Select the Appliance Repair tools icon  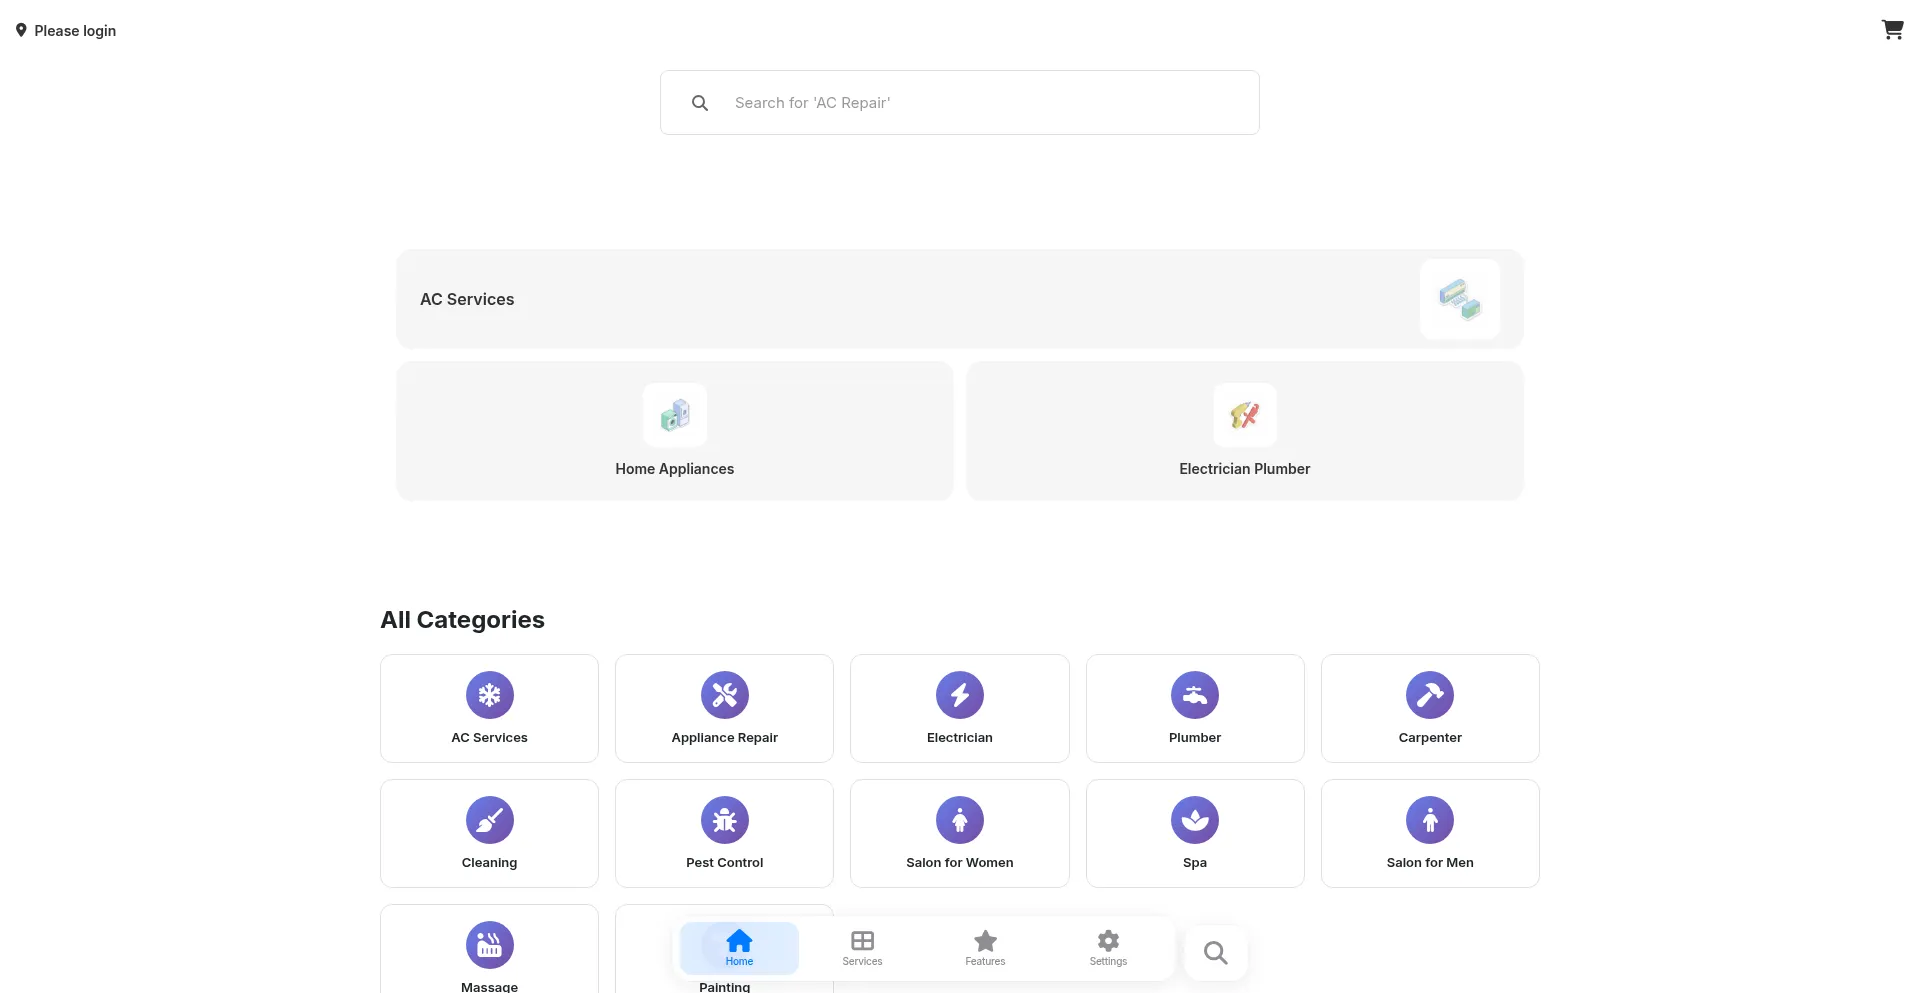click(x=724, y=695)
